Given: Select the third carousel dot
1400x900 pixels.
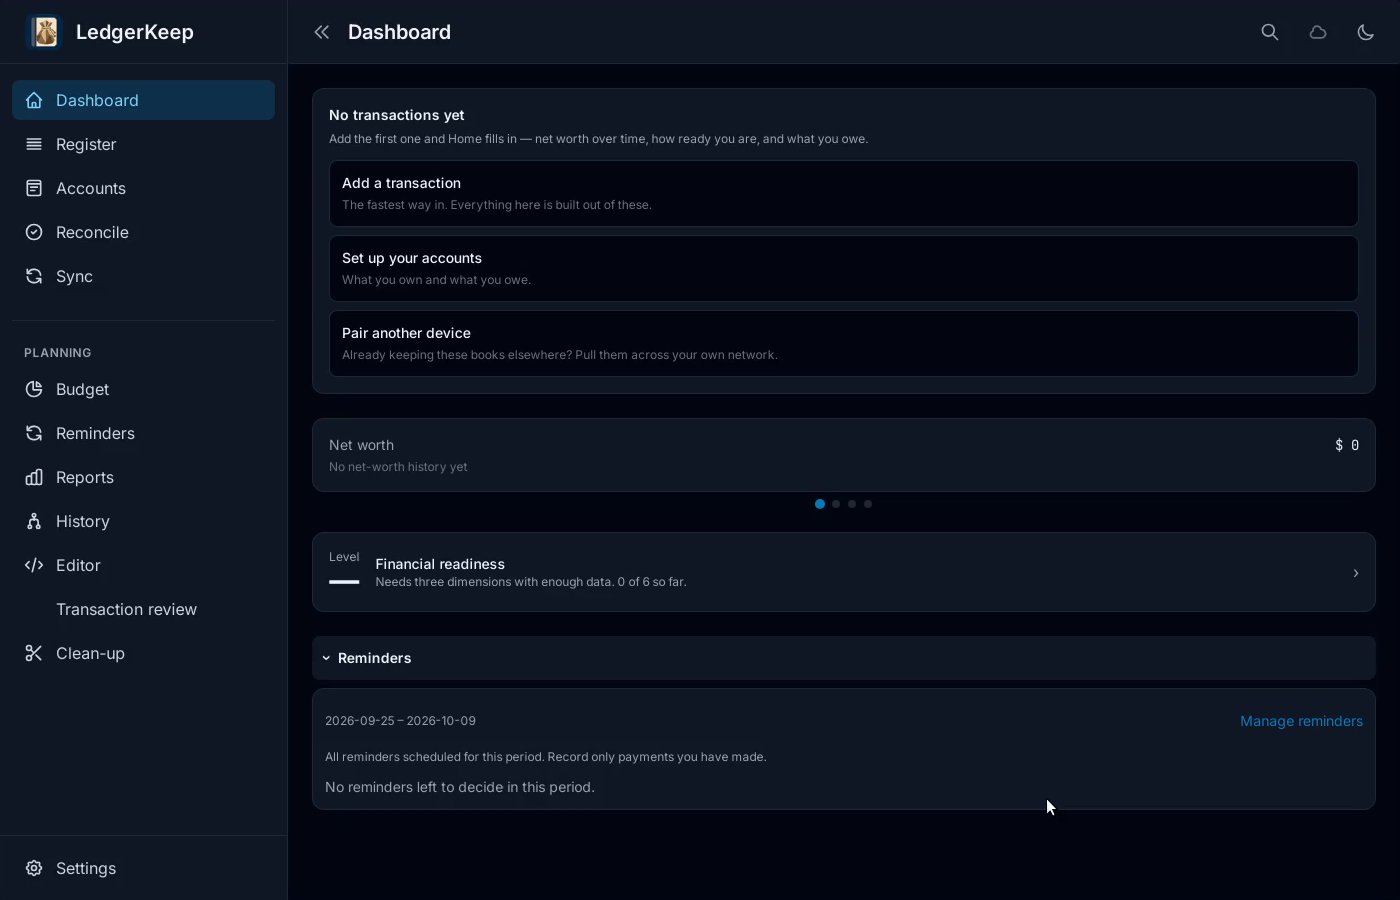Looking at the screenshot, I should point(852,504).
